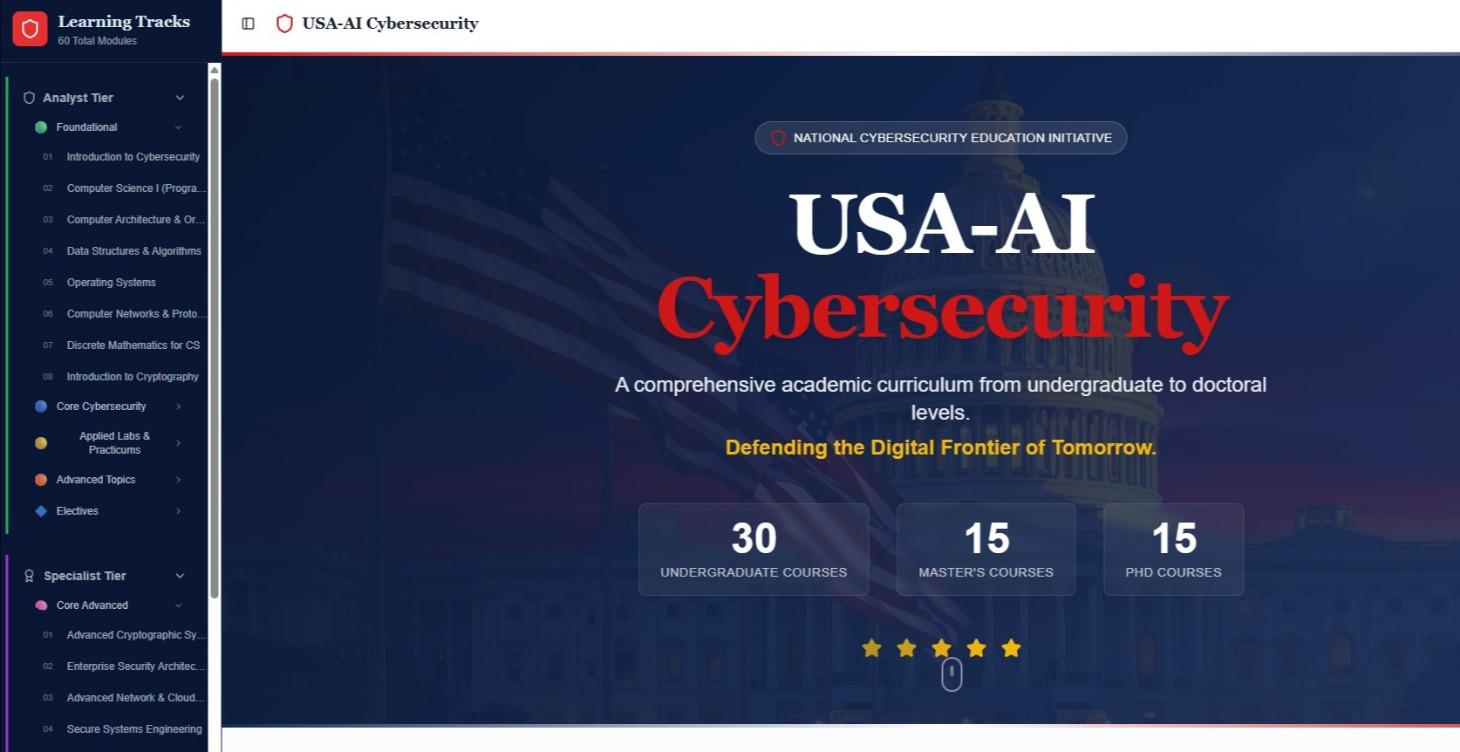Click the National Cybersecurity Education Initiative badge
The height and width of the screenshot is (752, 1460).
coord(940,138)
